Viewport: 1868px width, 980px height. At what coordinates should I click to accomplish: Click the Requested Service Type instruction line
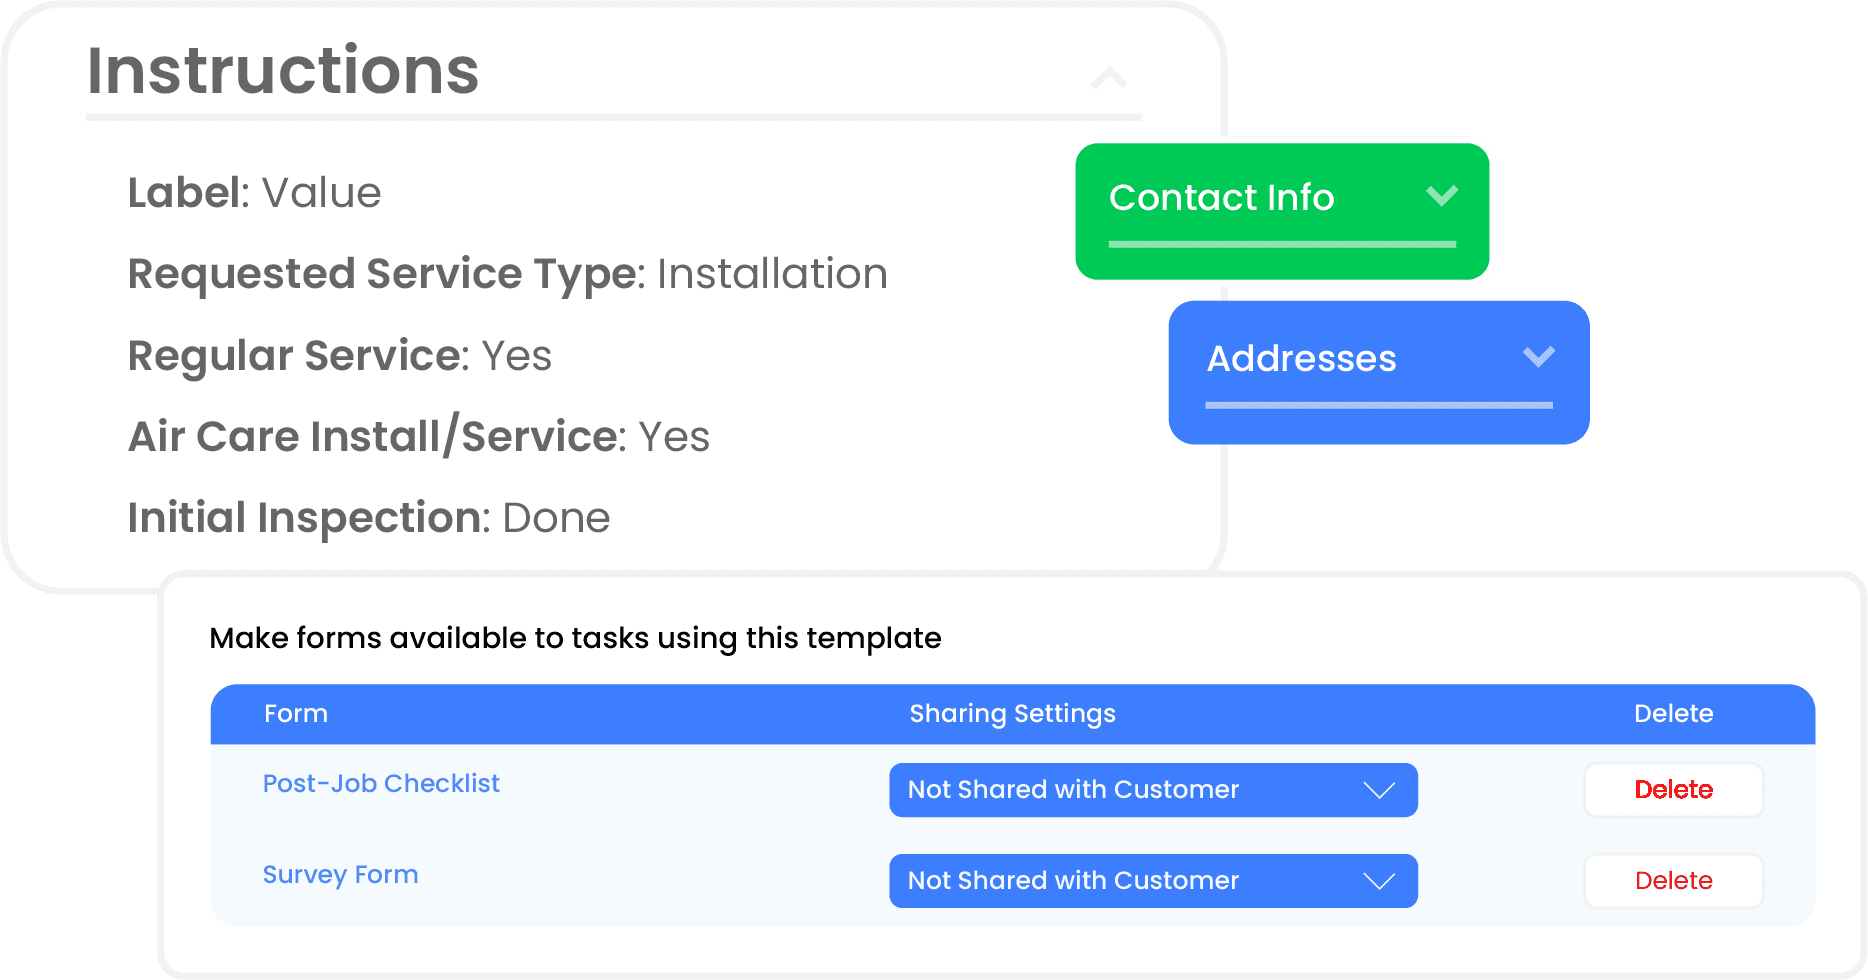507,274
